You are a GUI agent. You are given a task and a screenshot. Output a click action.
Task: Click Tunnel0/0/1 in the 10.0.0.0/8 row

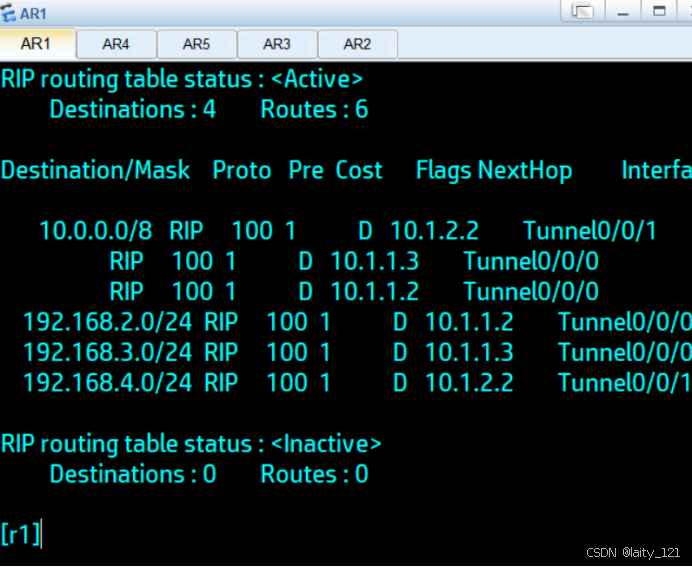point(590,231)
